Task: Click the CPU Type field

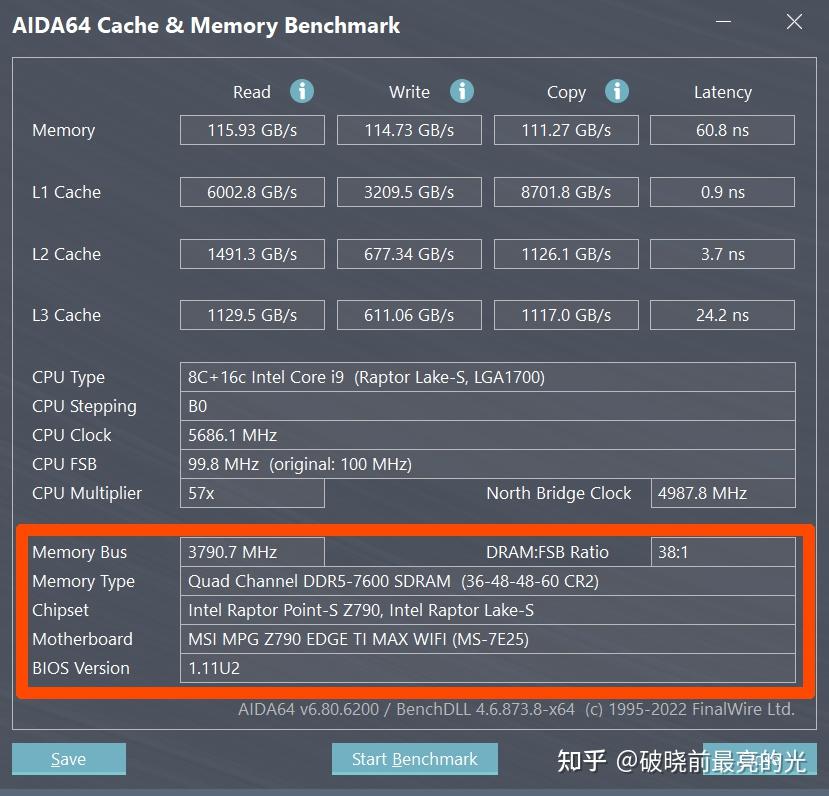Action: click(487, 377)
